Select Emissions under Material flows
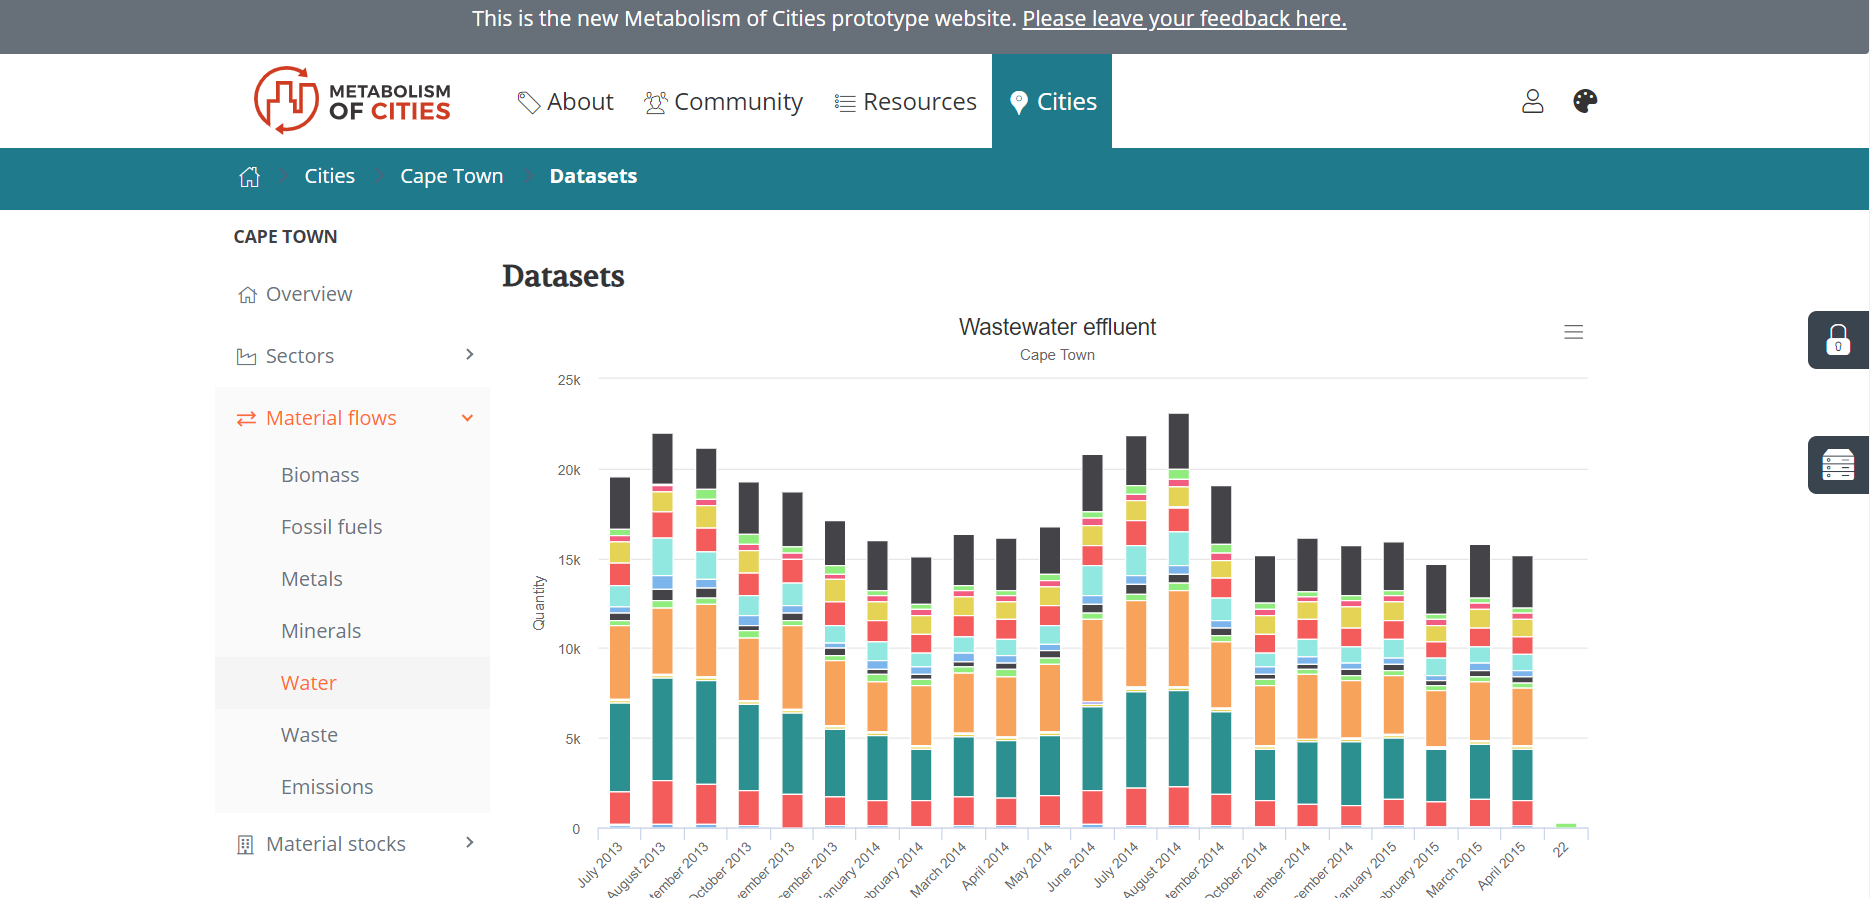The width and height of the screenshot is (1870, 898). pos(327,787)
